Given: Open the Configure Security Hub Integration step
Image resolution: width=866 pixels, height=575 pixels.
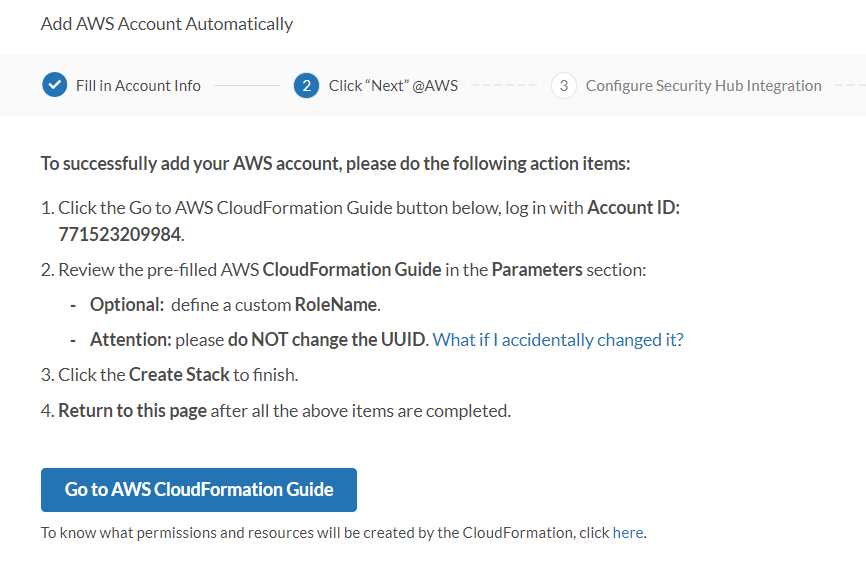Looking at the screenshot, I should [703, 86].
